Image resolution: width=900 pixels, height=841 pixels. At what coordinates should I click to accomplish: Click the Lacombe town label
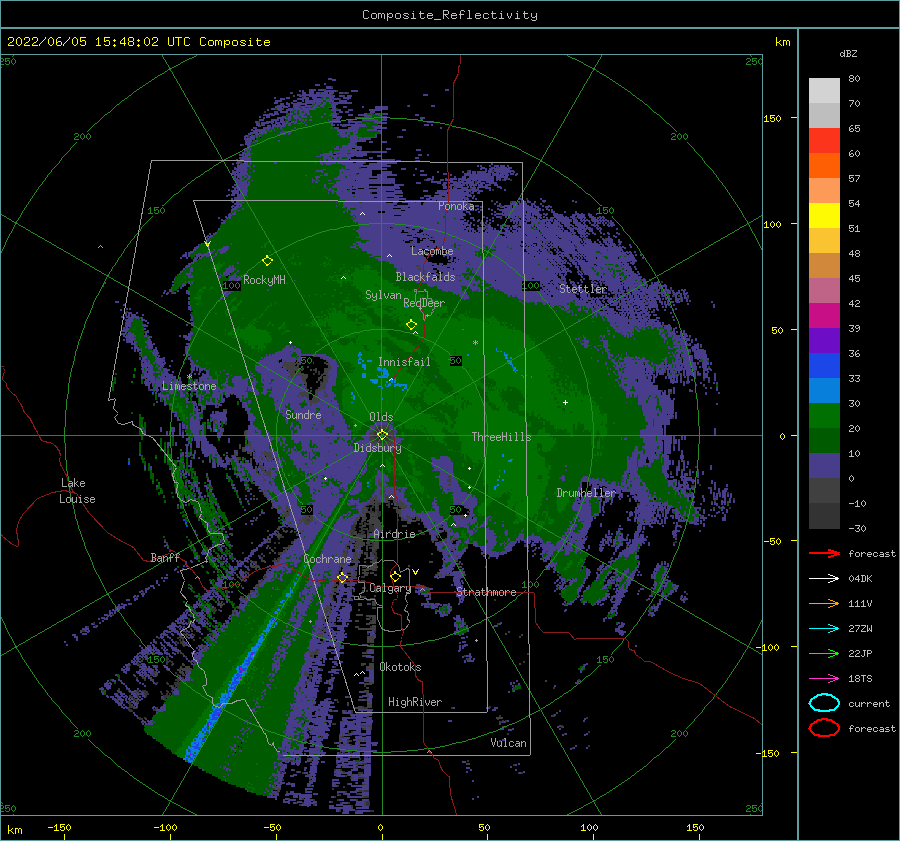pyautogui.click(x=432, y=251)
